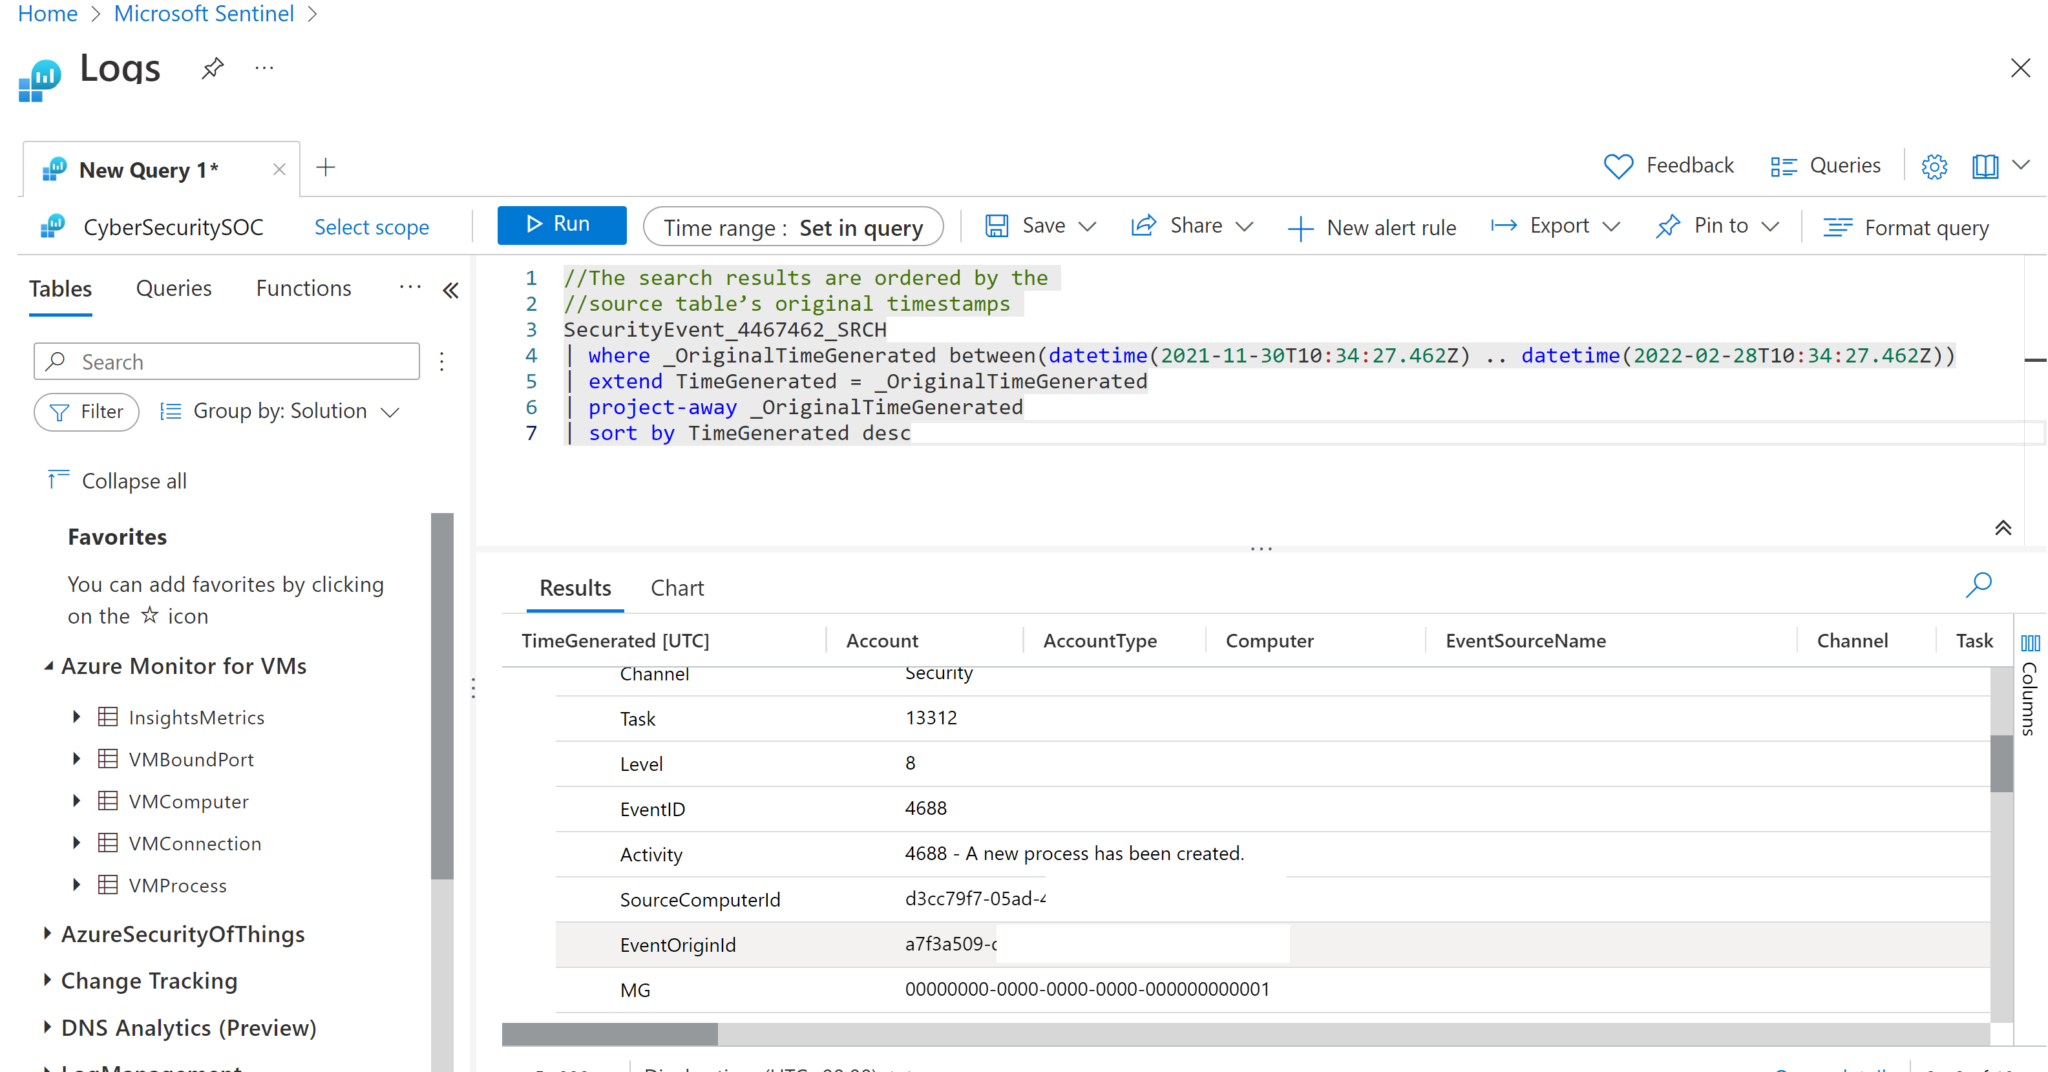Open search in the Results panel
Image resolution: width=2048 pixels, height=1072 pixels.
click(1978, 585)
